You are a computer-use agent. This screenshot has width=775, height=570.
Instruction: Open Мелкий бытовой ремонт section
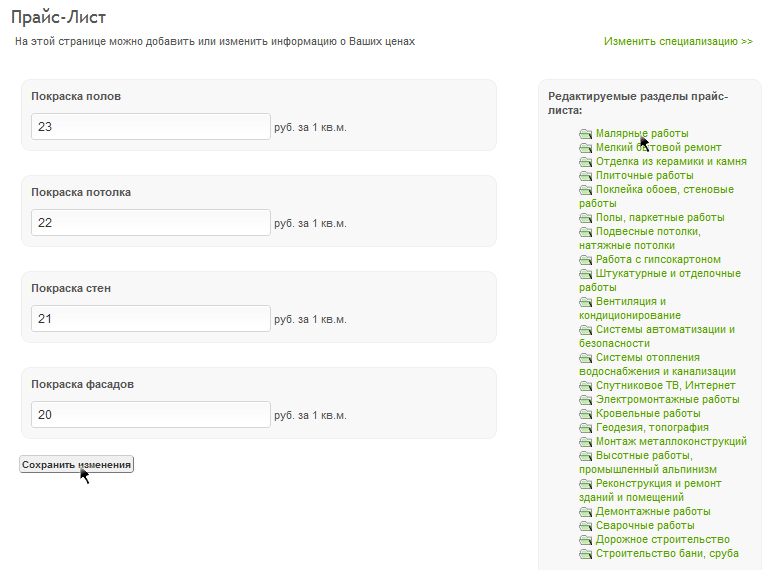tap(658, 147)
